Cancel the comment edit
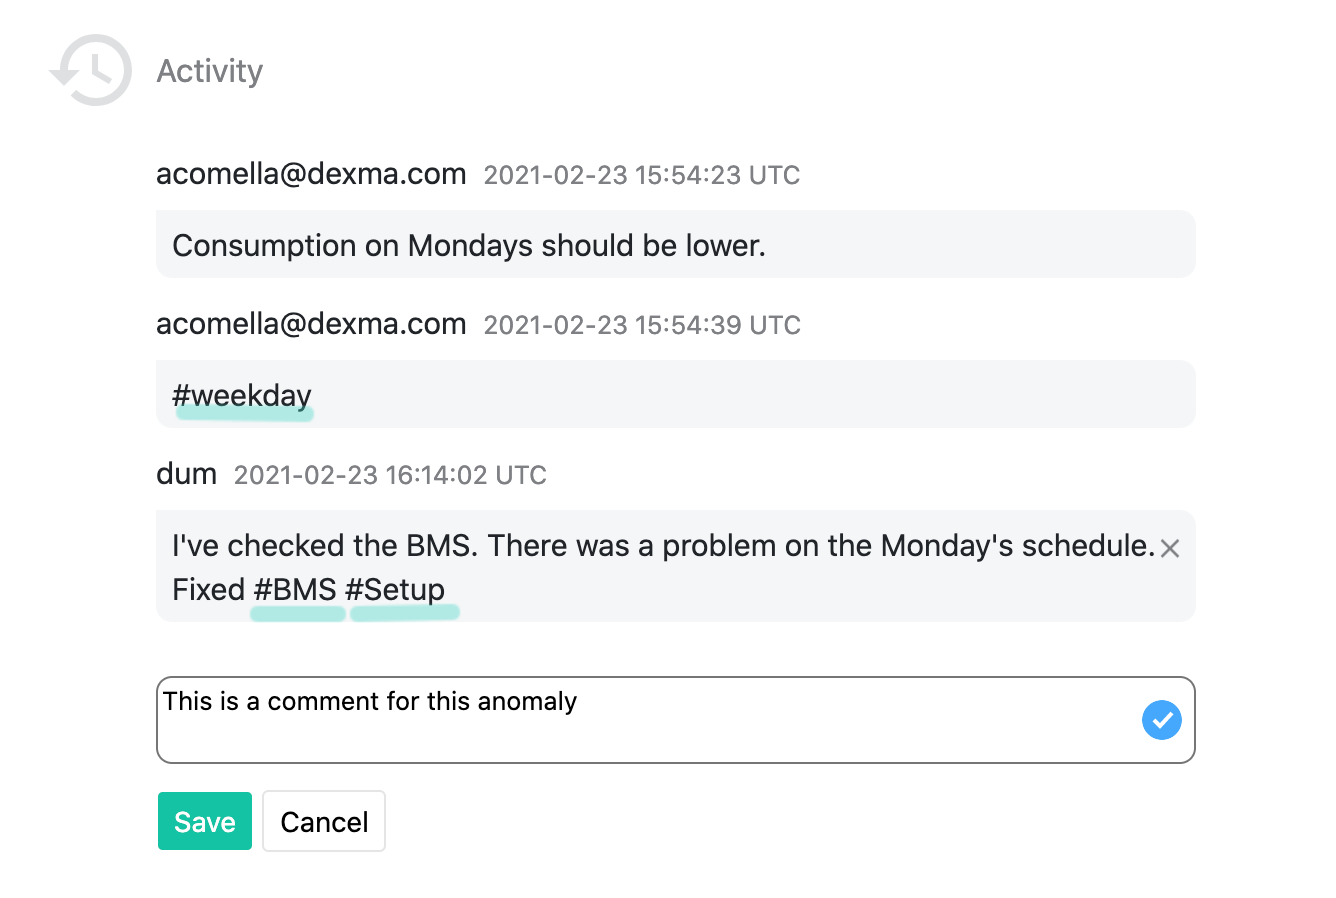1336x898 pixels. (x=324, y=821)
